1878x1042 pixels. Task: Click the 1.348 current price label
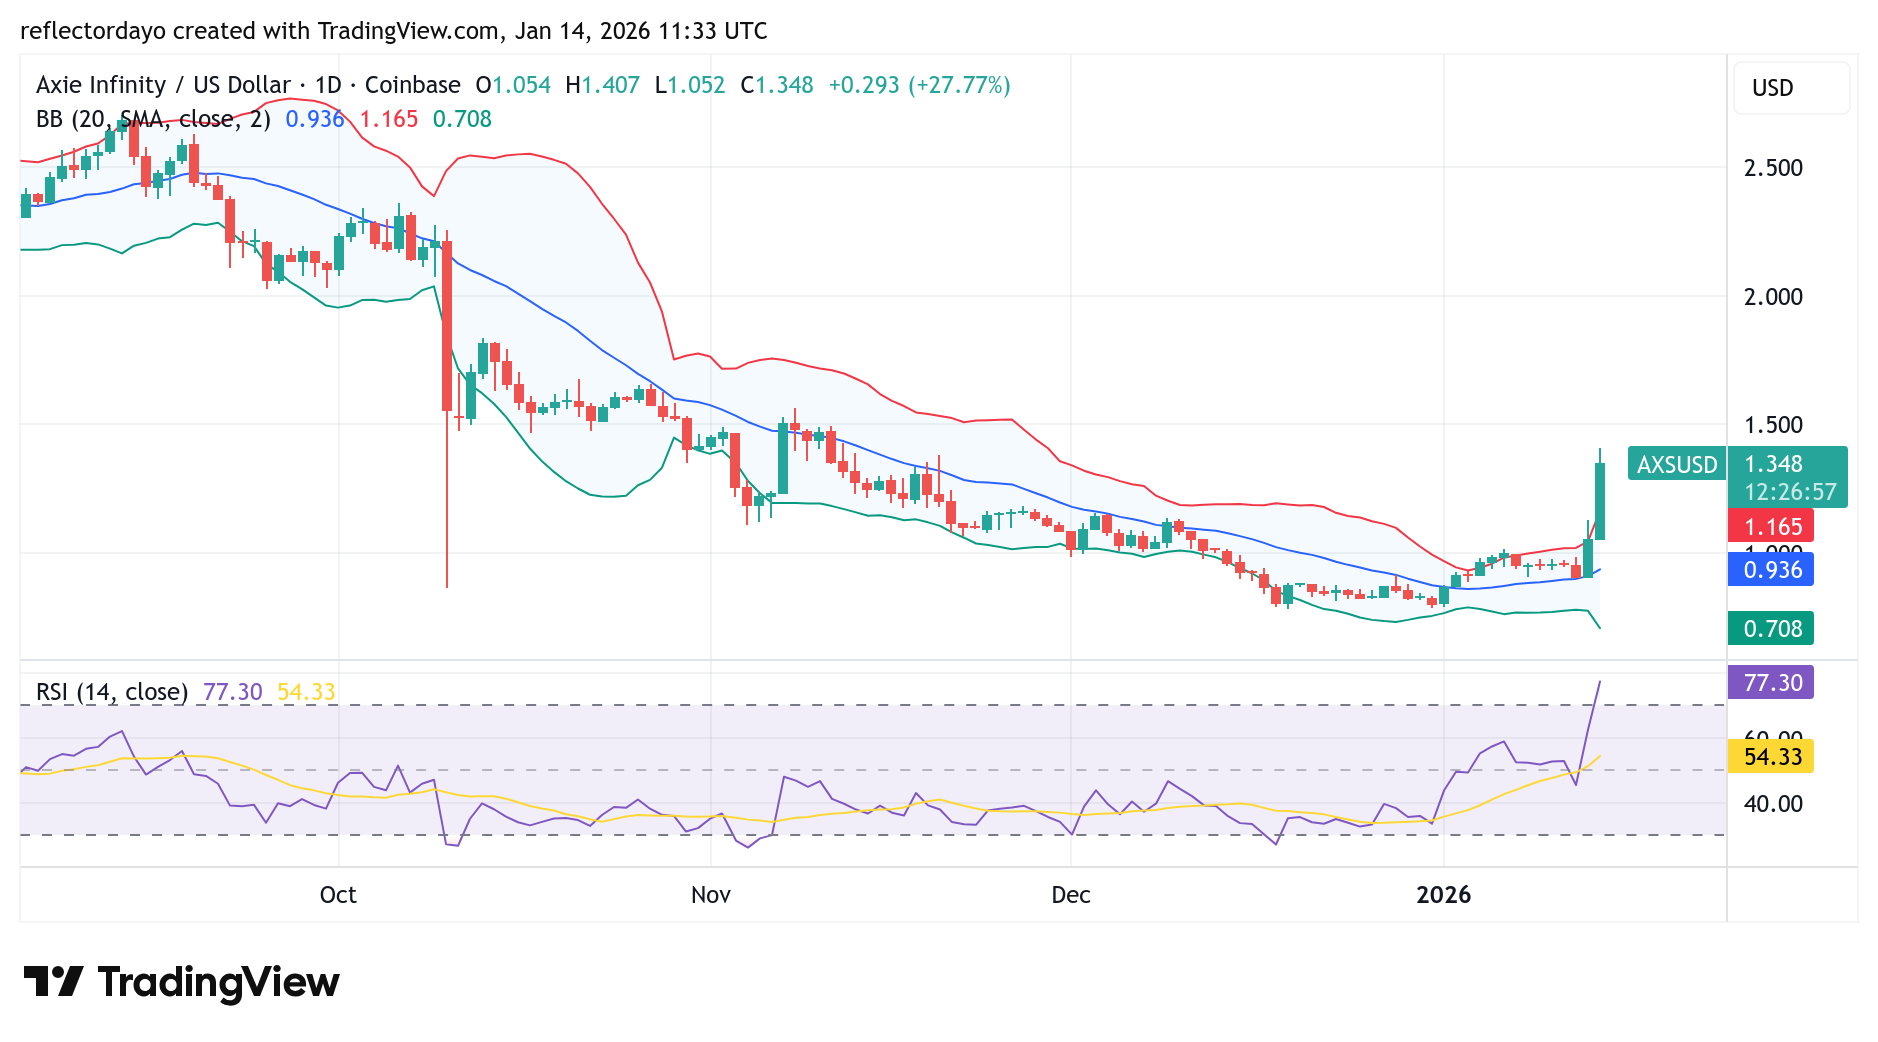(1773, 464)
